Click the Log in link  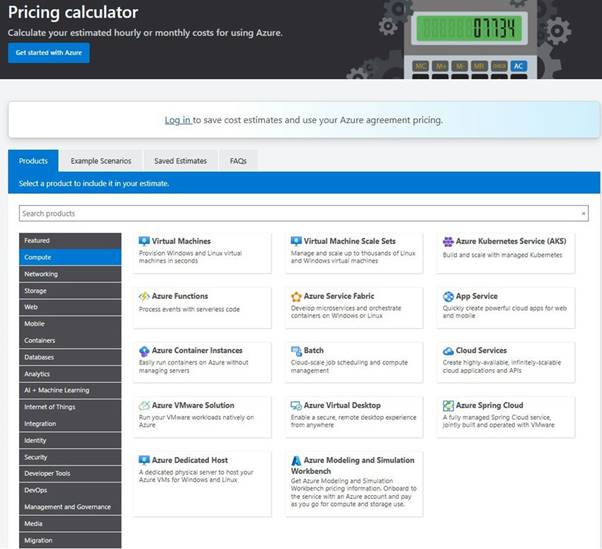(x=178, y=120)
